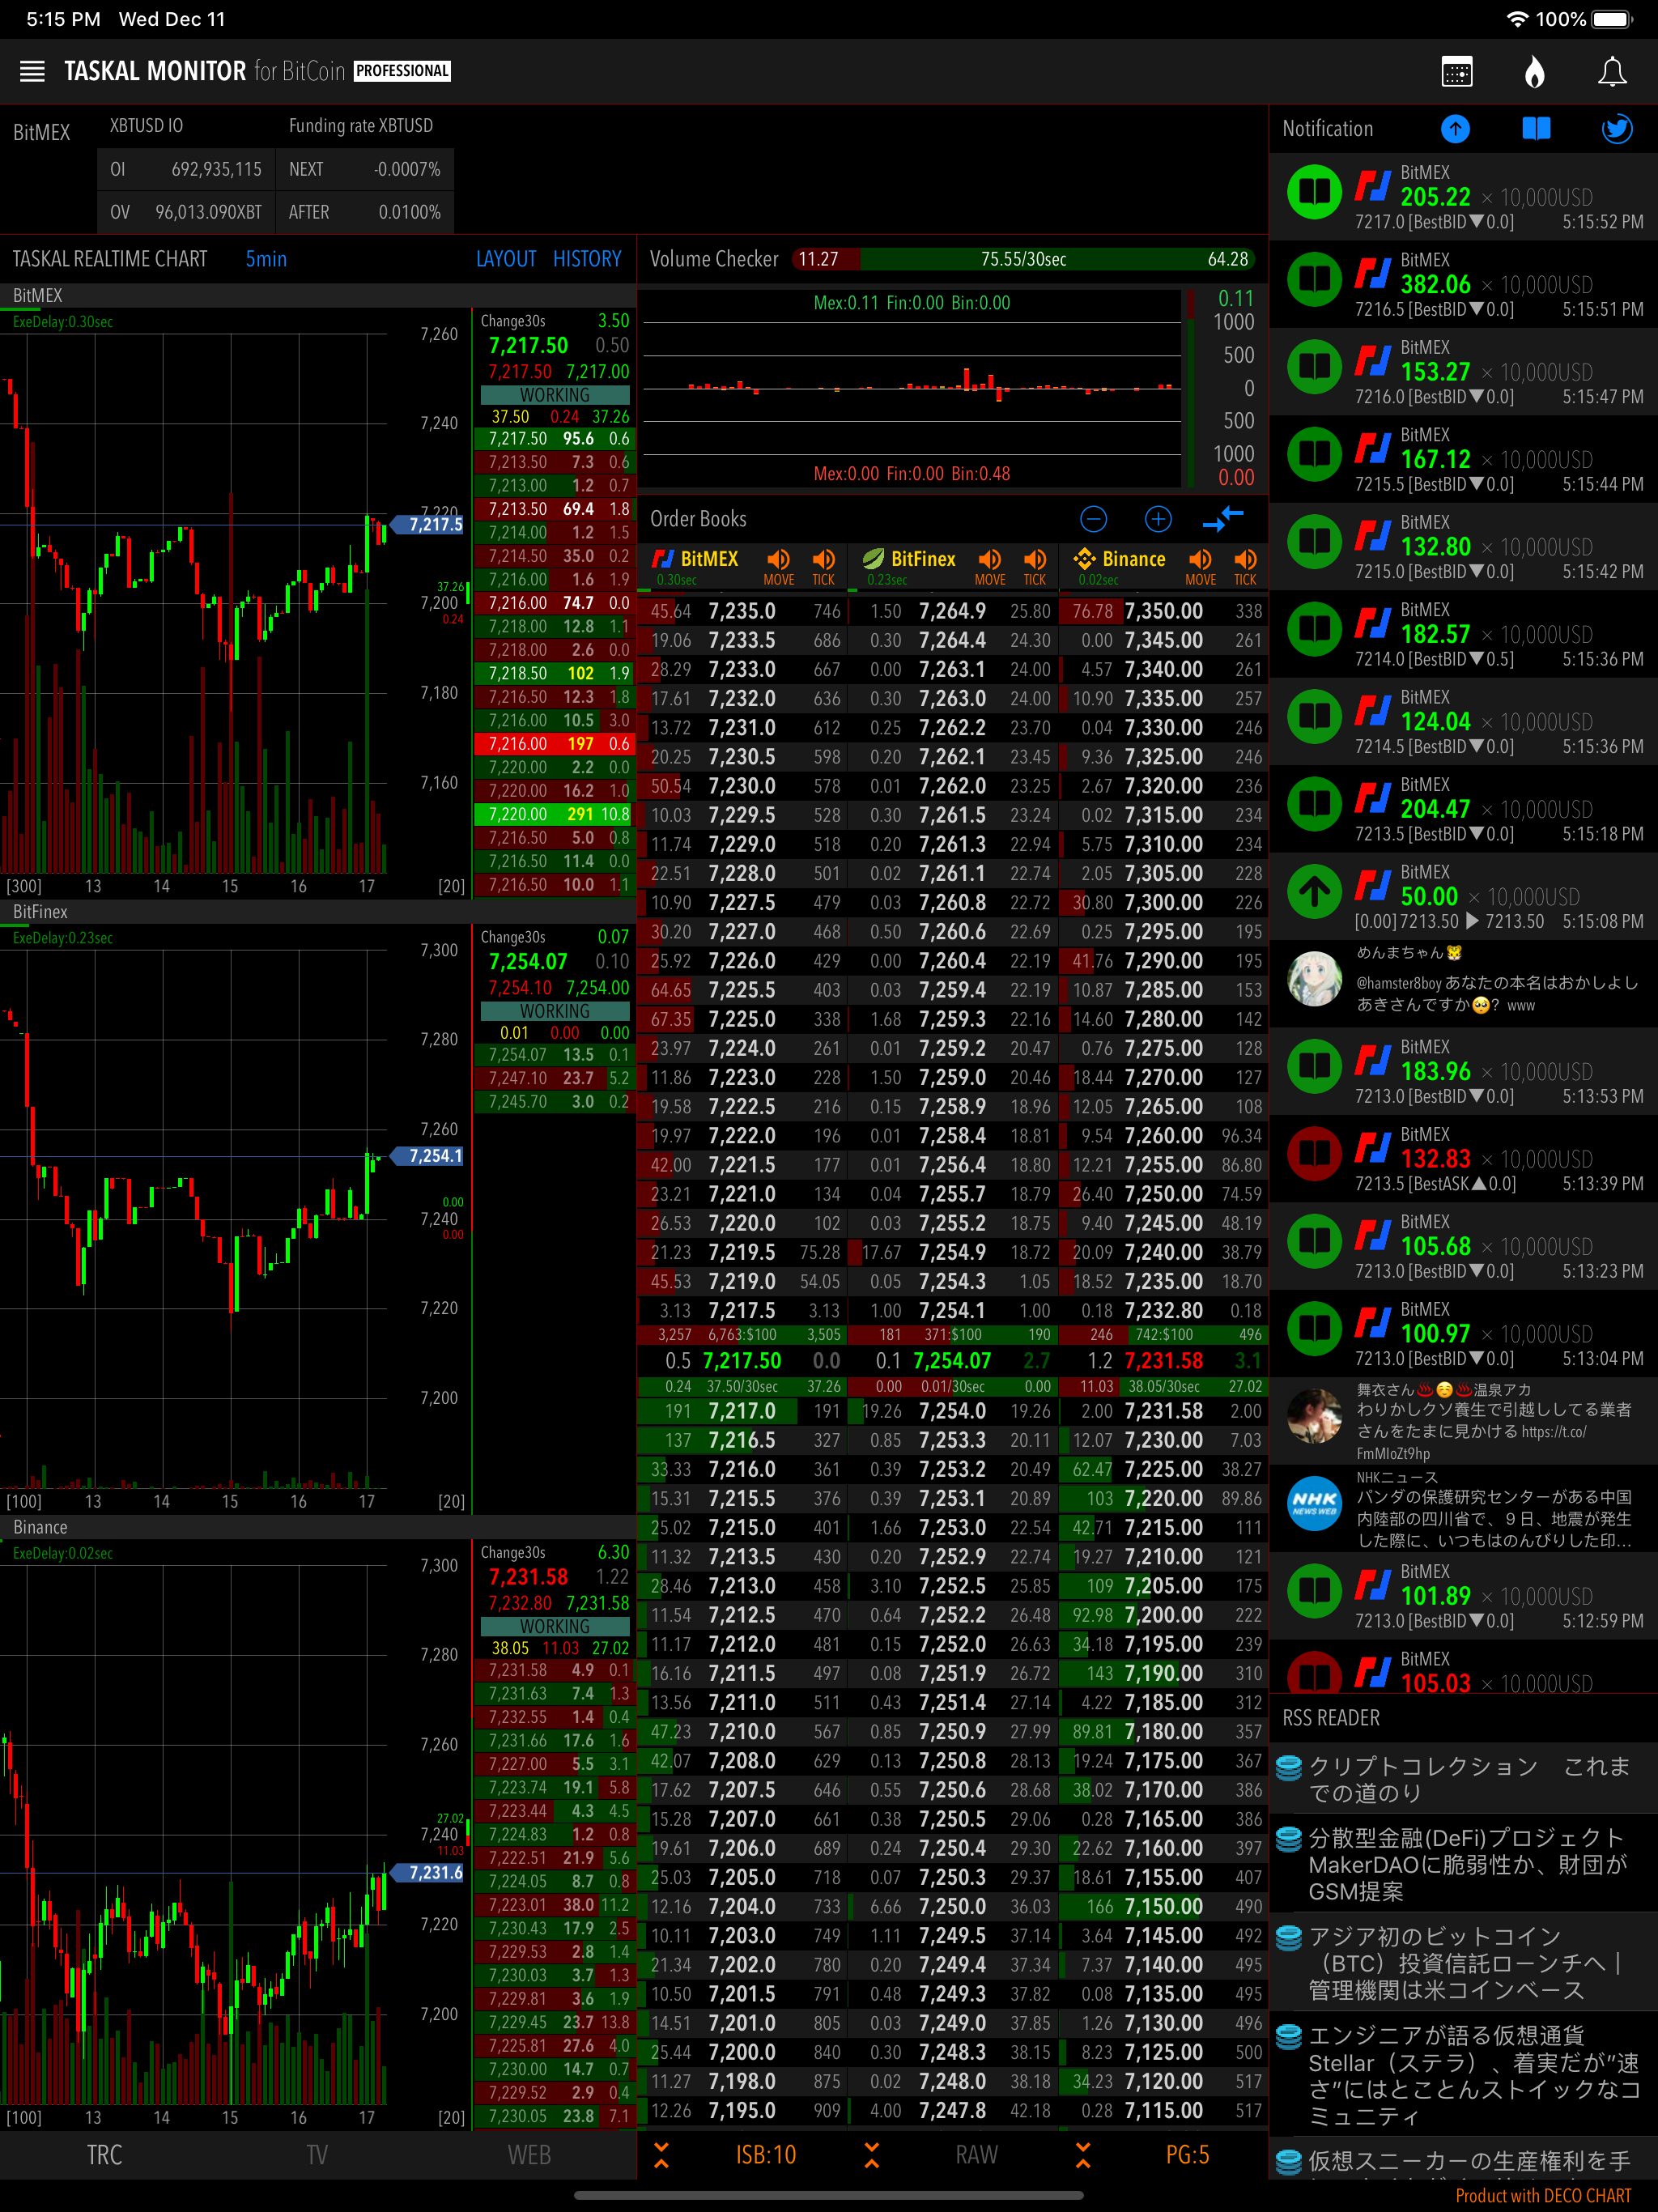This screenshot has width=1658, height=2212.
Task: Select the Binance order book header
Action: (x=1120, y=559)
